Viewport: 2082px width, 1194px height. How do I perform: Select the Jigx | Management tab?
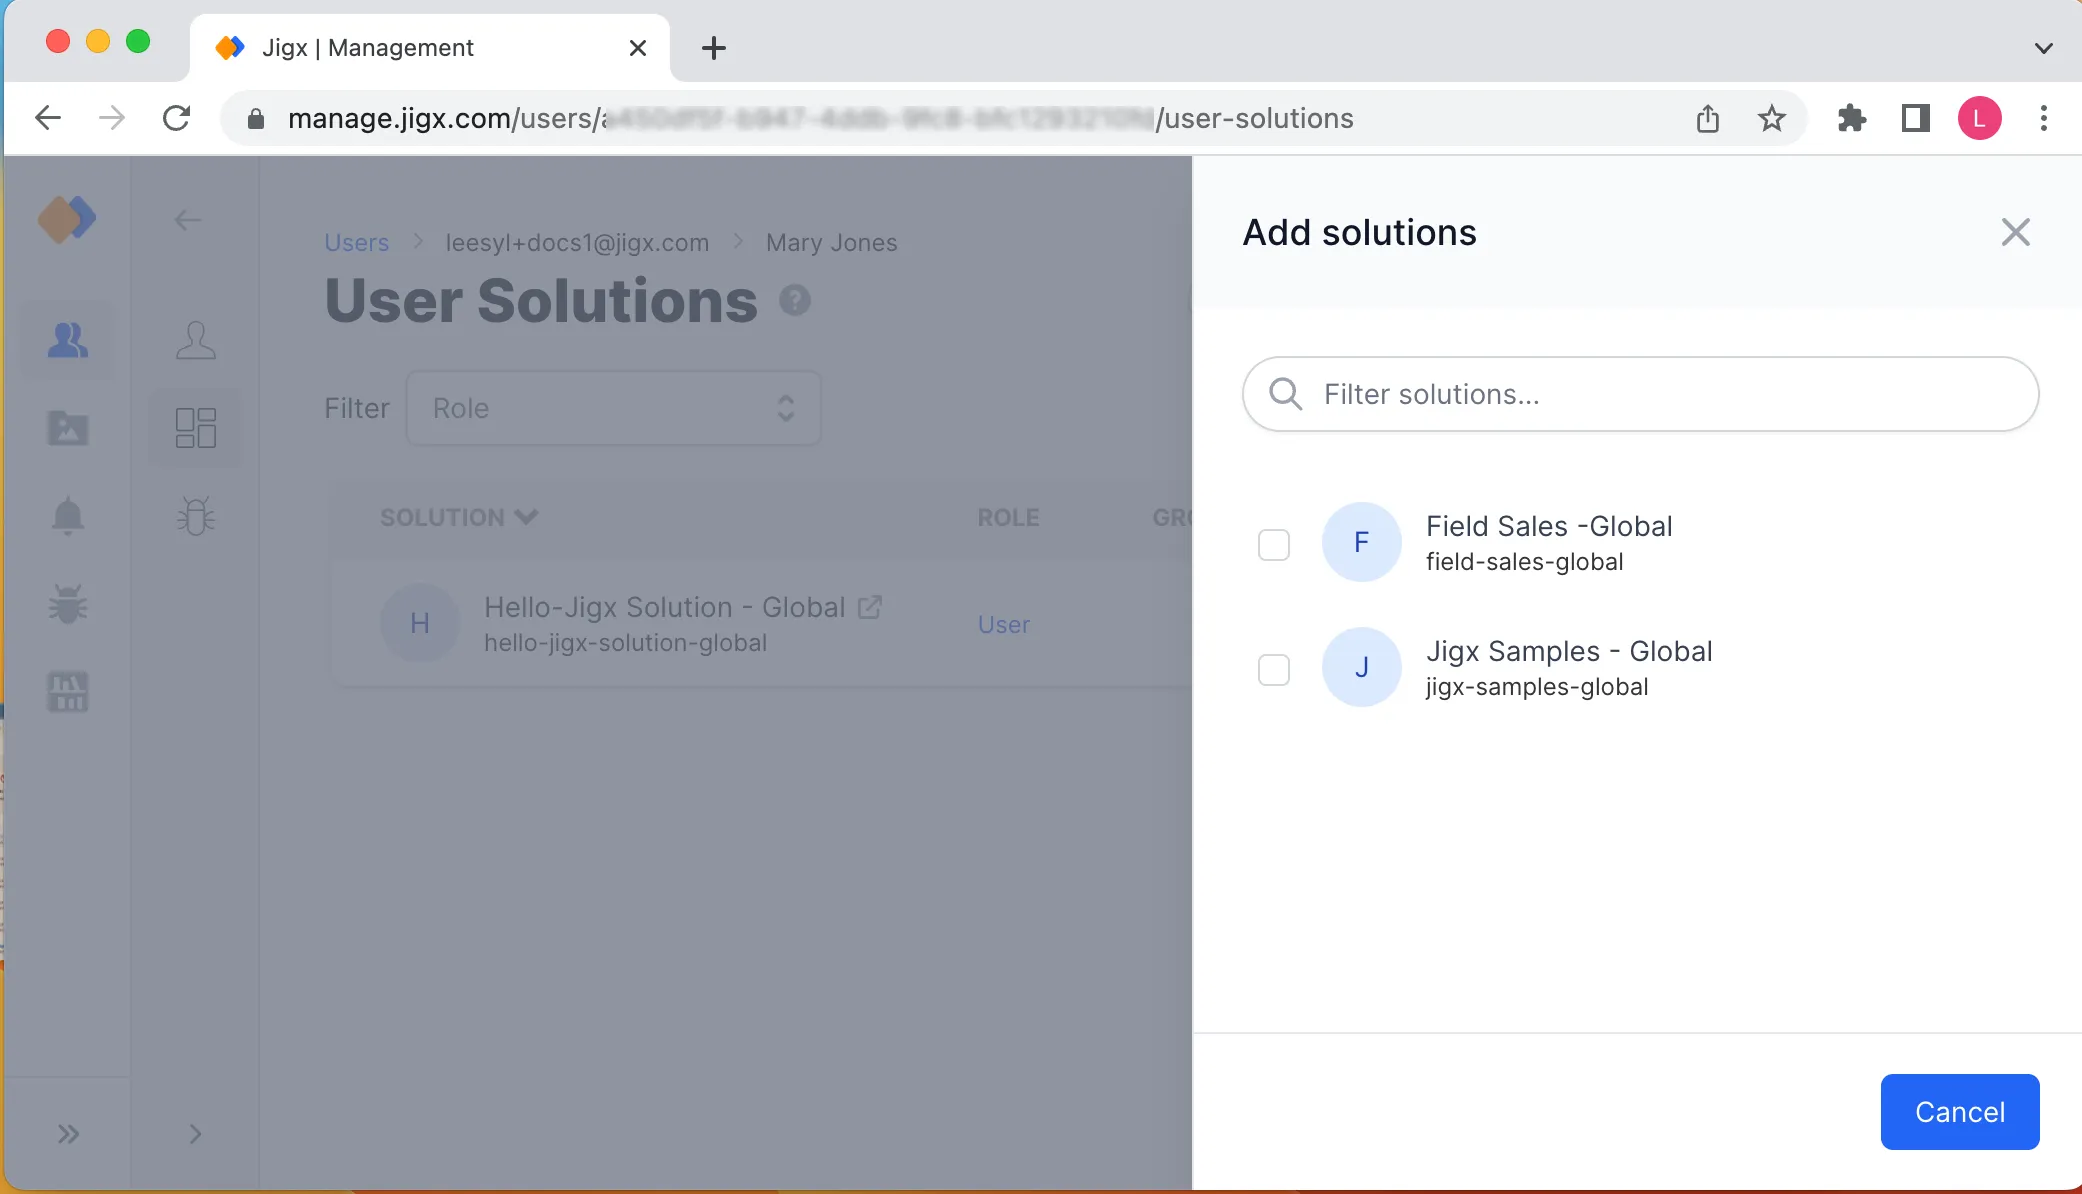(x=430, y=47)
